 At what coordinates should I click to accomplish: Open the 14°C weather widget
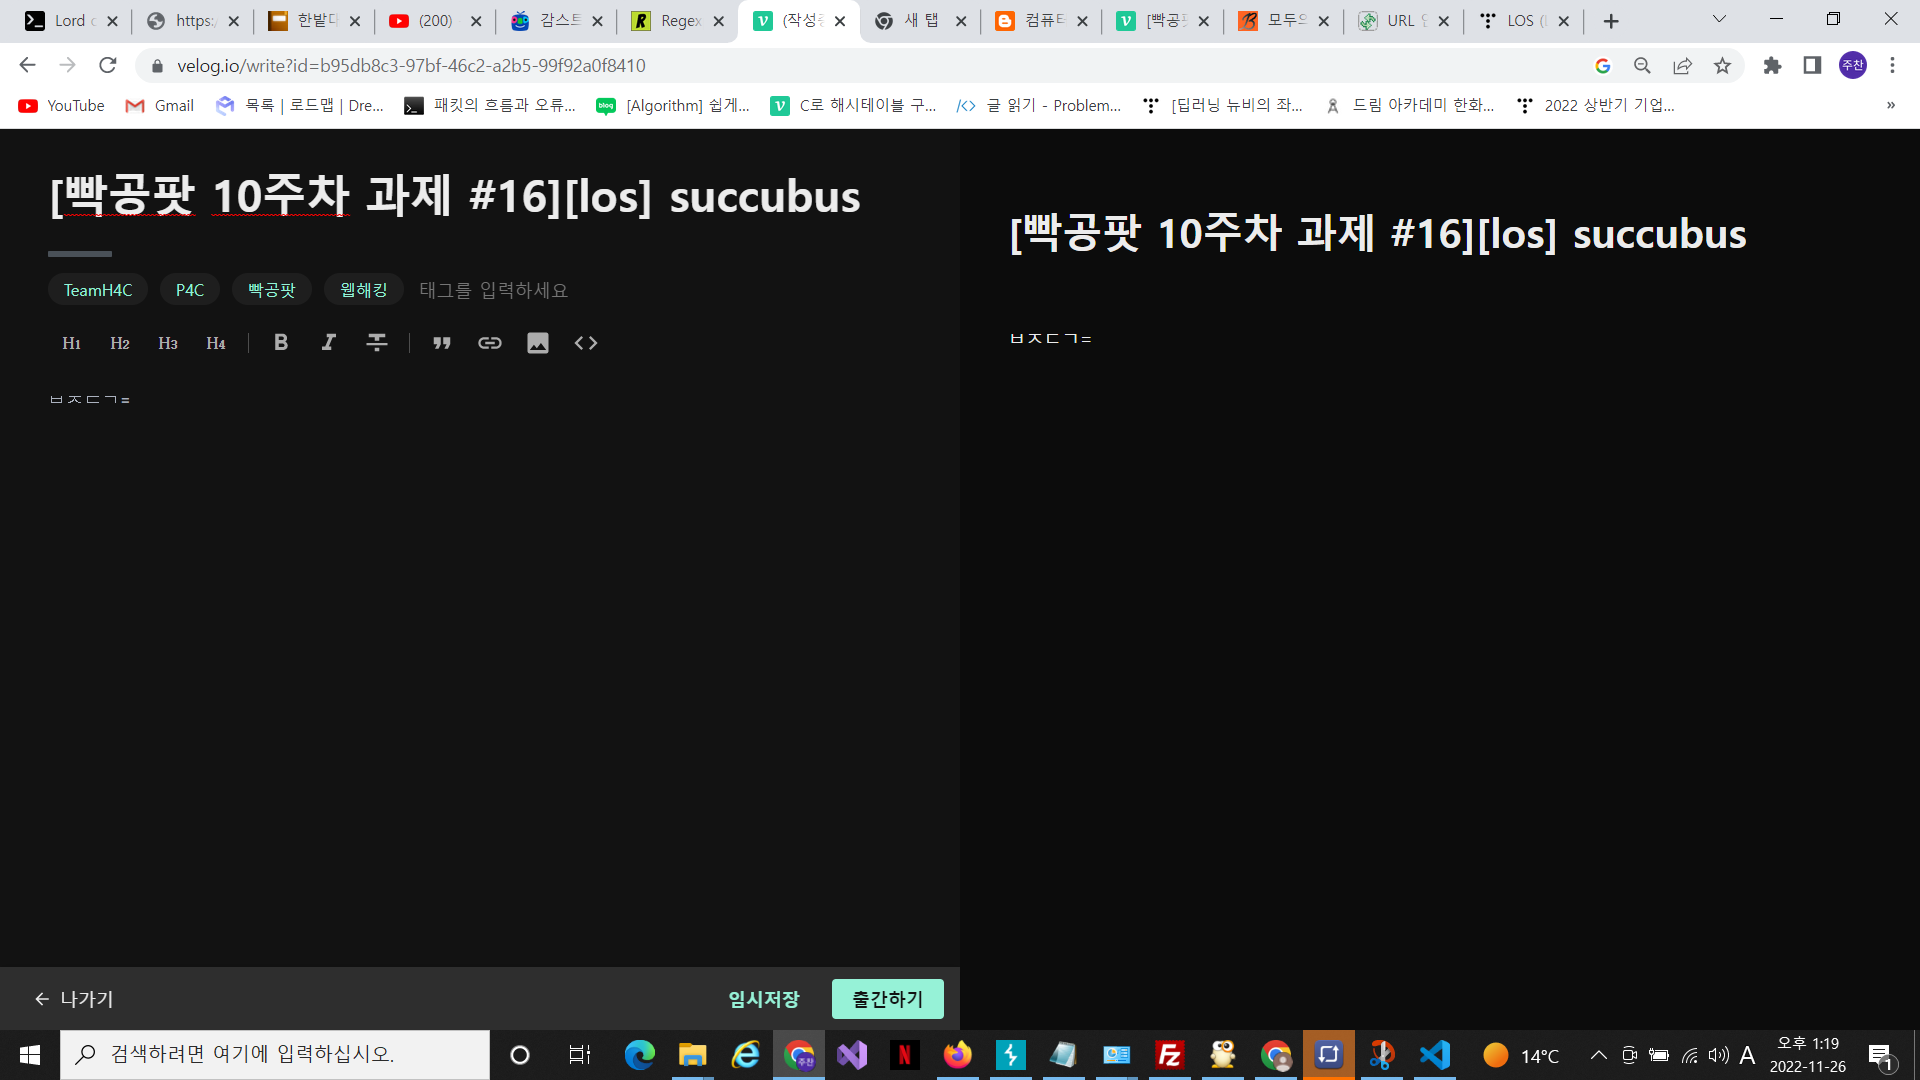pyautogui.click(x=1521, y=1055)
